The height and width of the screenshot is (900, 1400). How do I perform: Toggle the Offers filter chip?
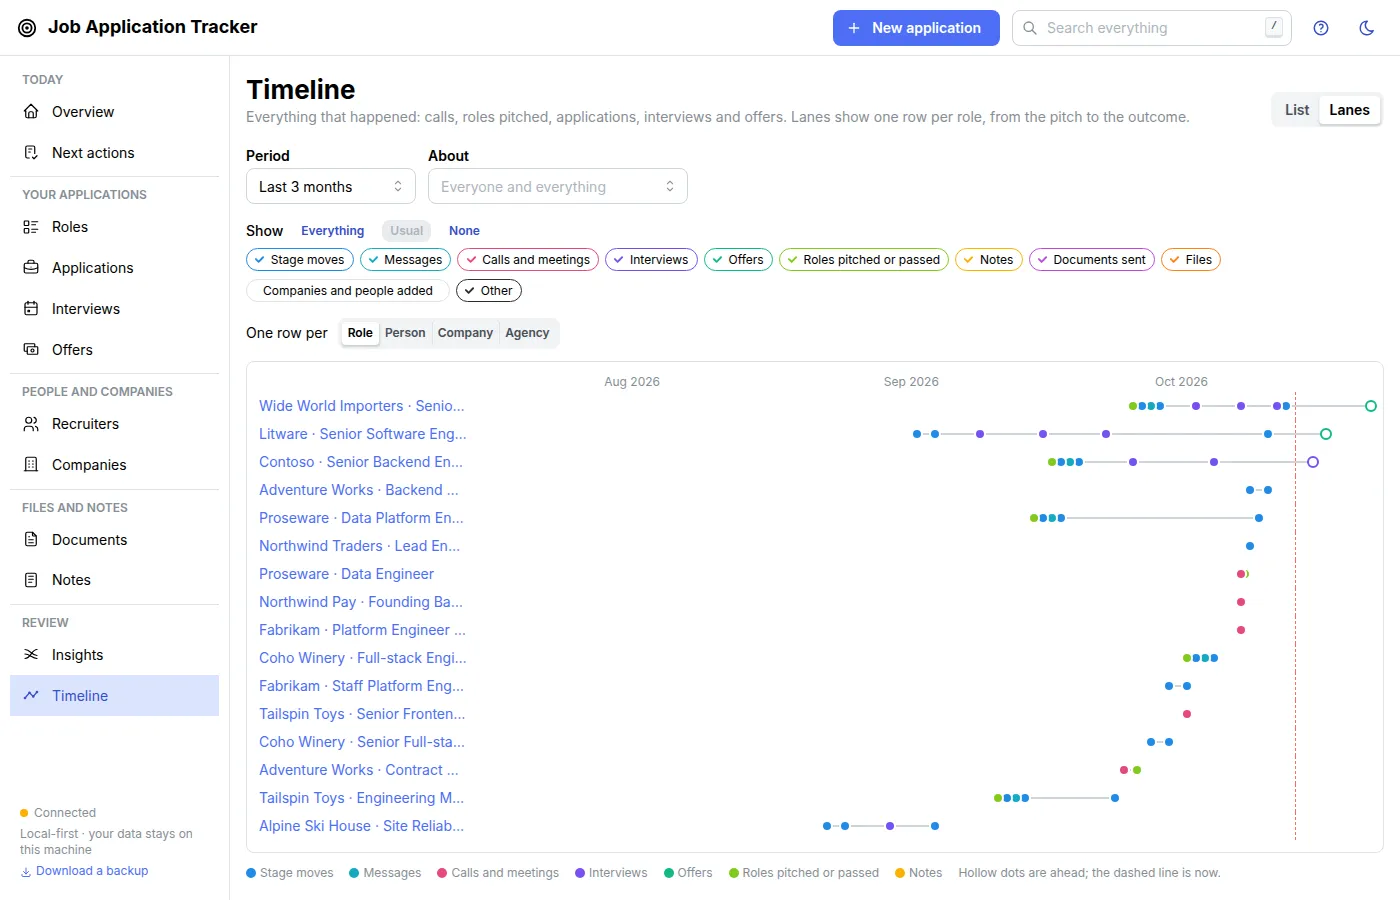pos(738,260)
